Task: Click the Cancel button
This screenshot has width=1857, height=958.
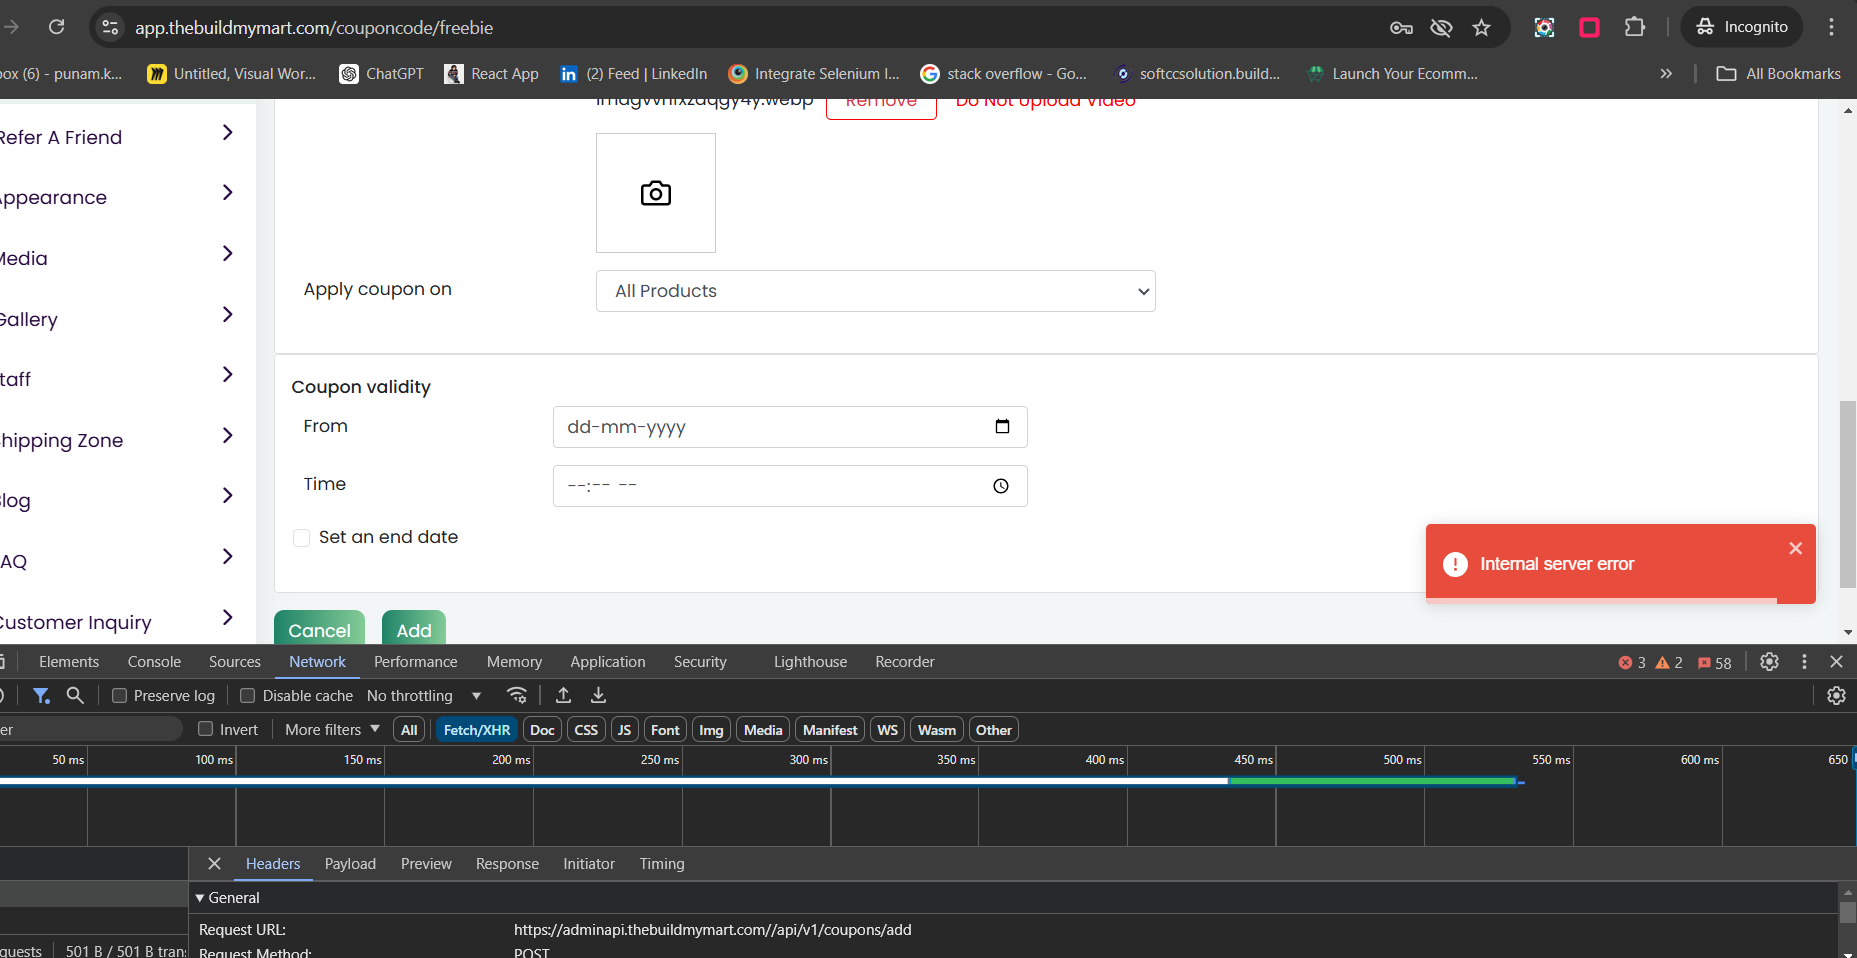Action: [x=319, y=629]
